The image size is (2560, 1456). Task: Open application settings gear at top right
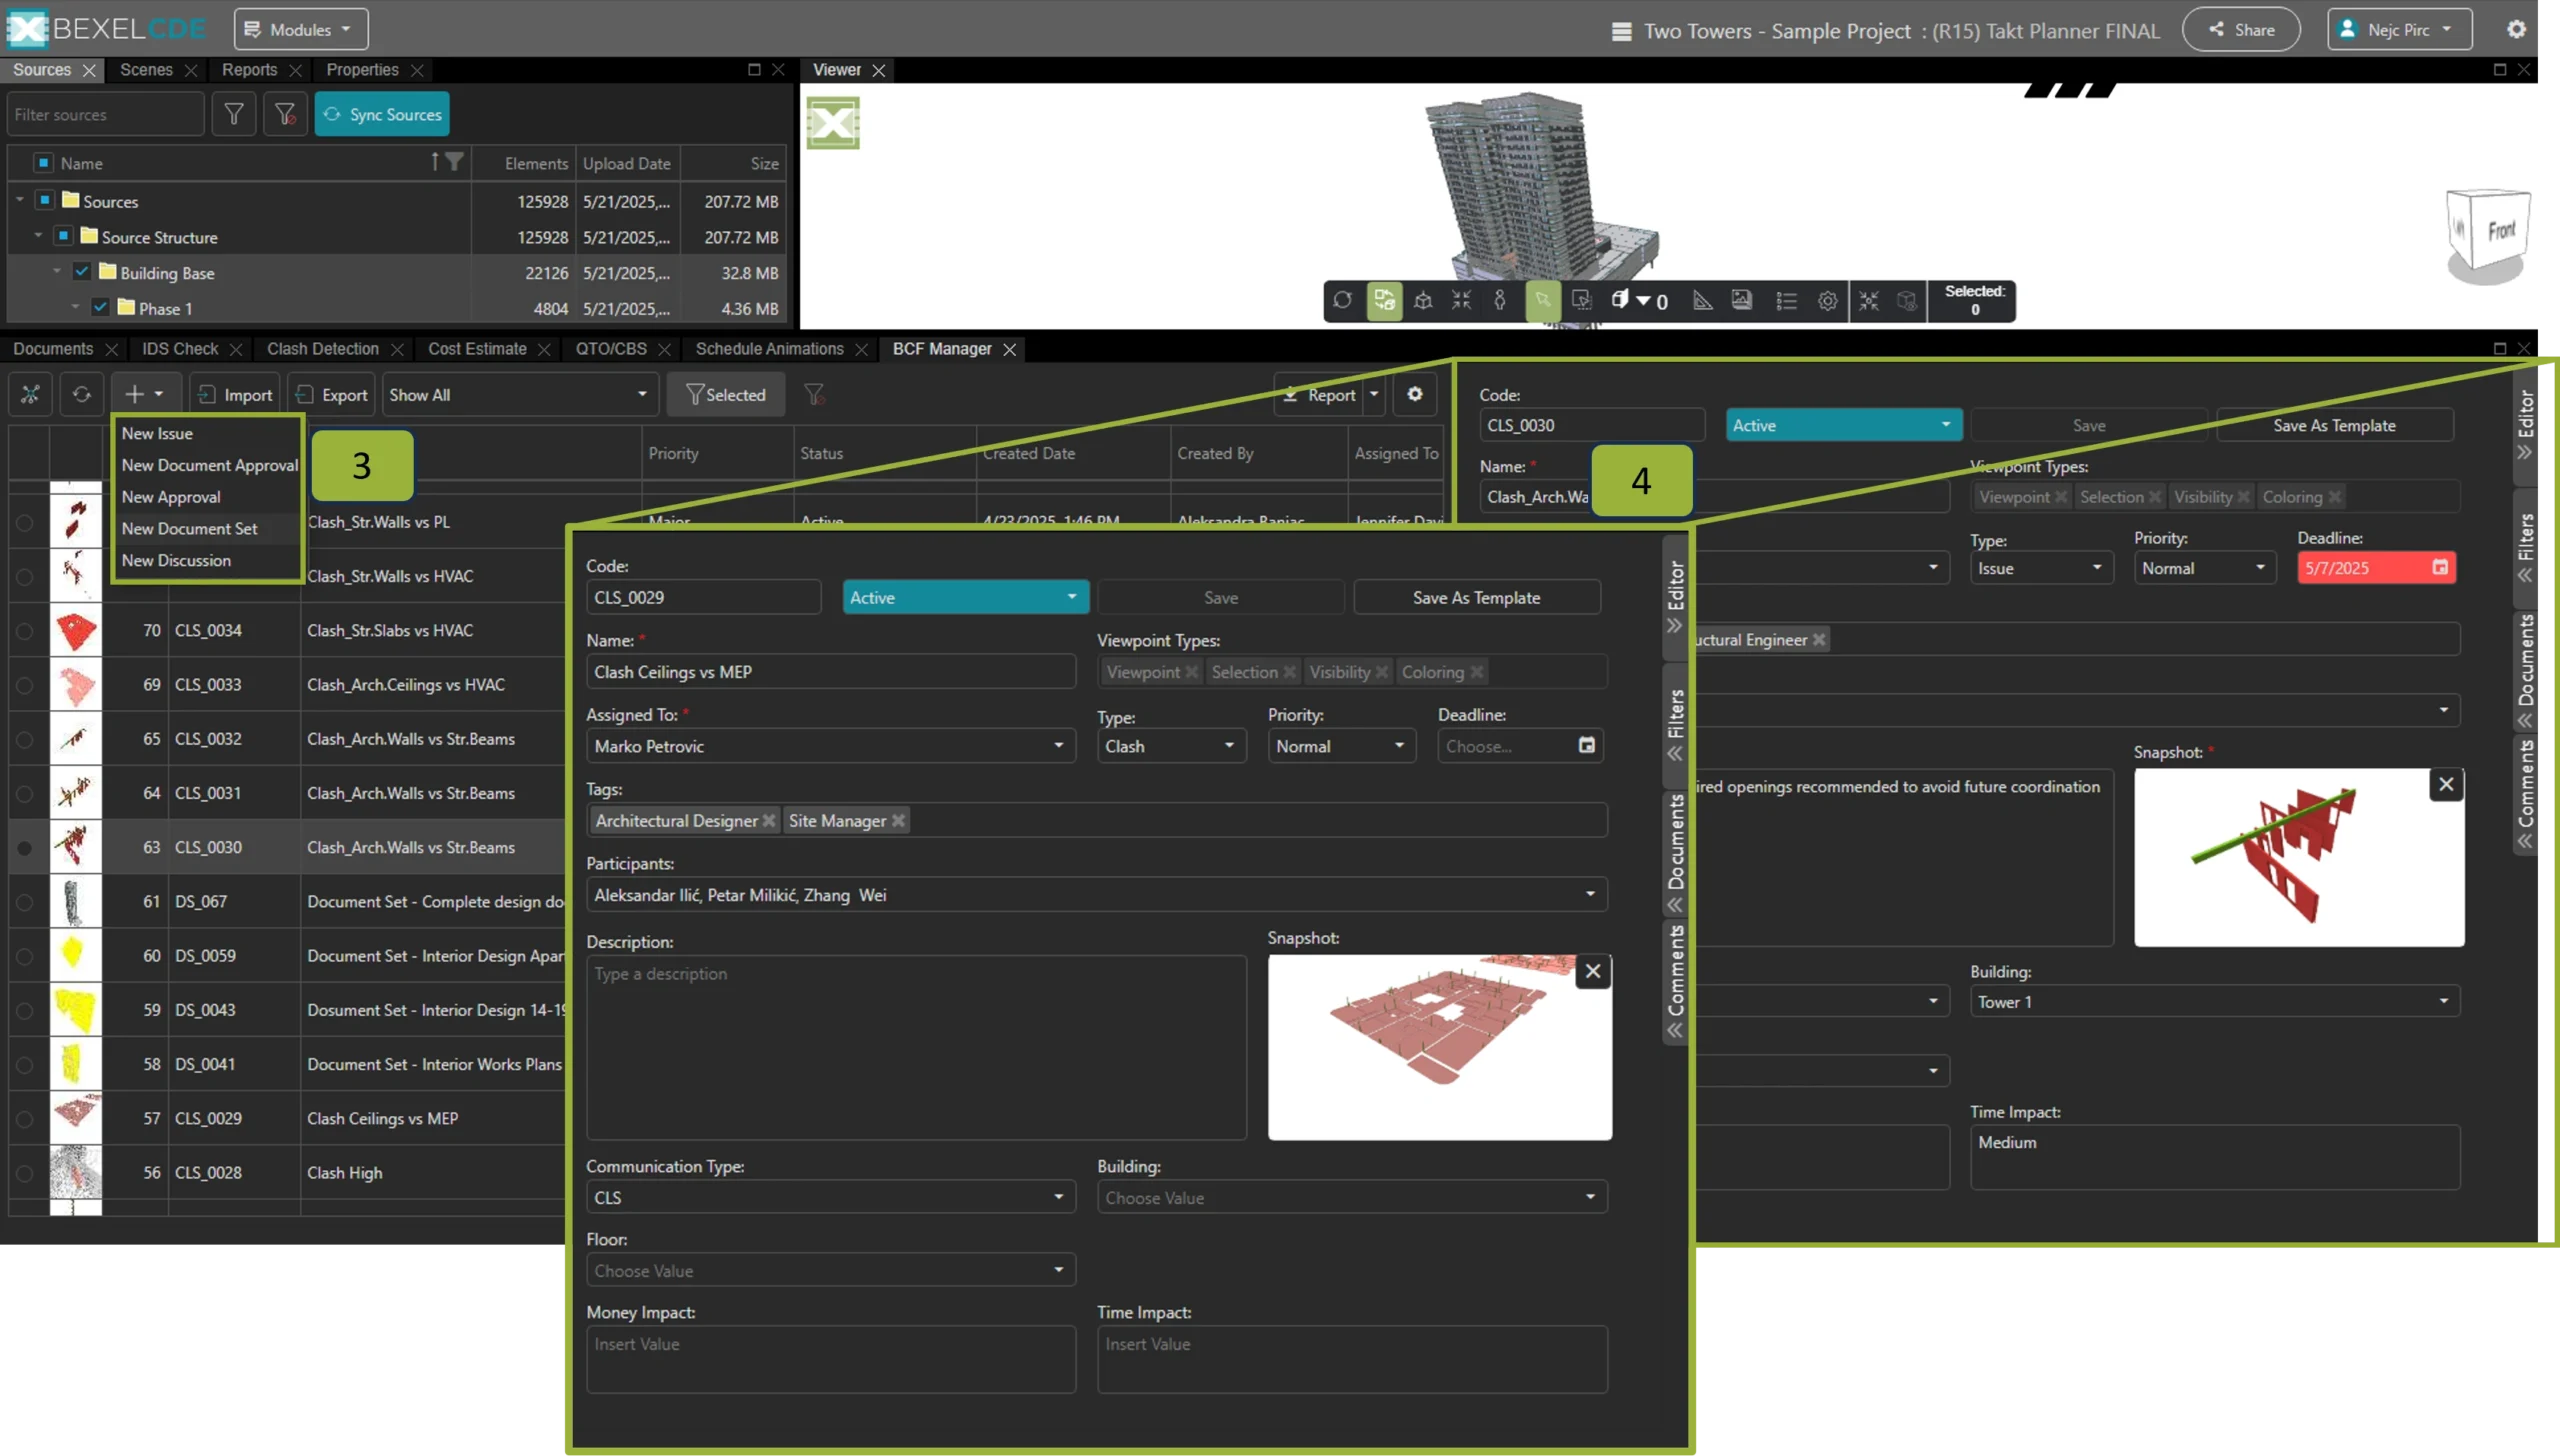click(x=2516, y=29)
